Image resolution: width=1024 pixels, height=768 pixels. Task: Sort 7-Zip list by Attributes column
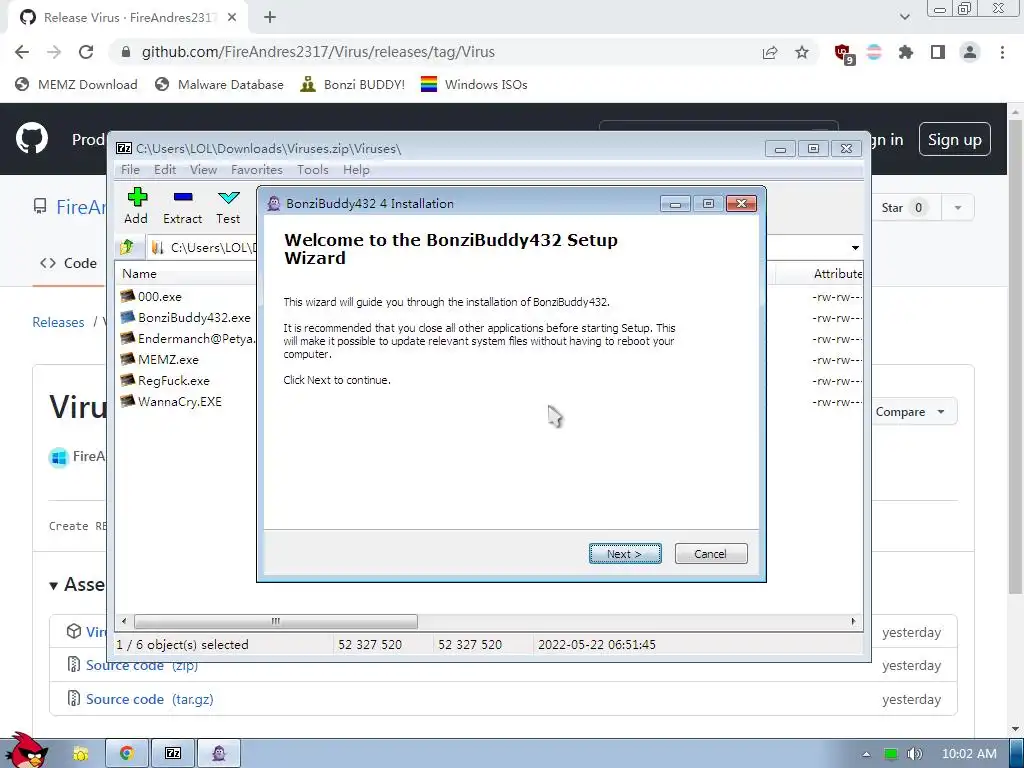837,274
